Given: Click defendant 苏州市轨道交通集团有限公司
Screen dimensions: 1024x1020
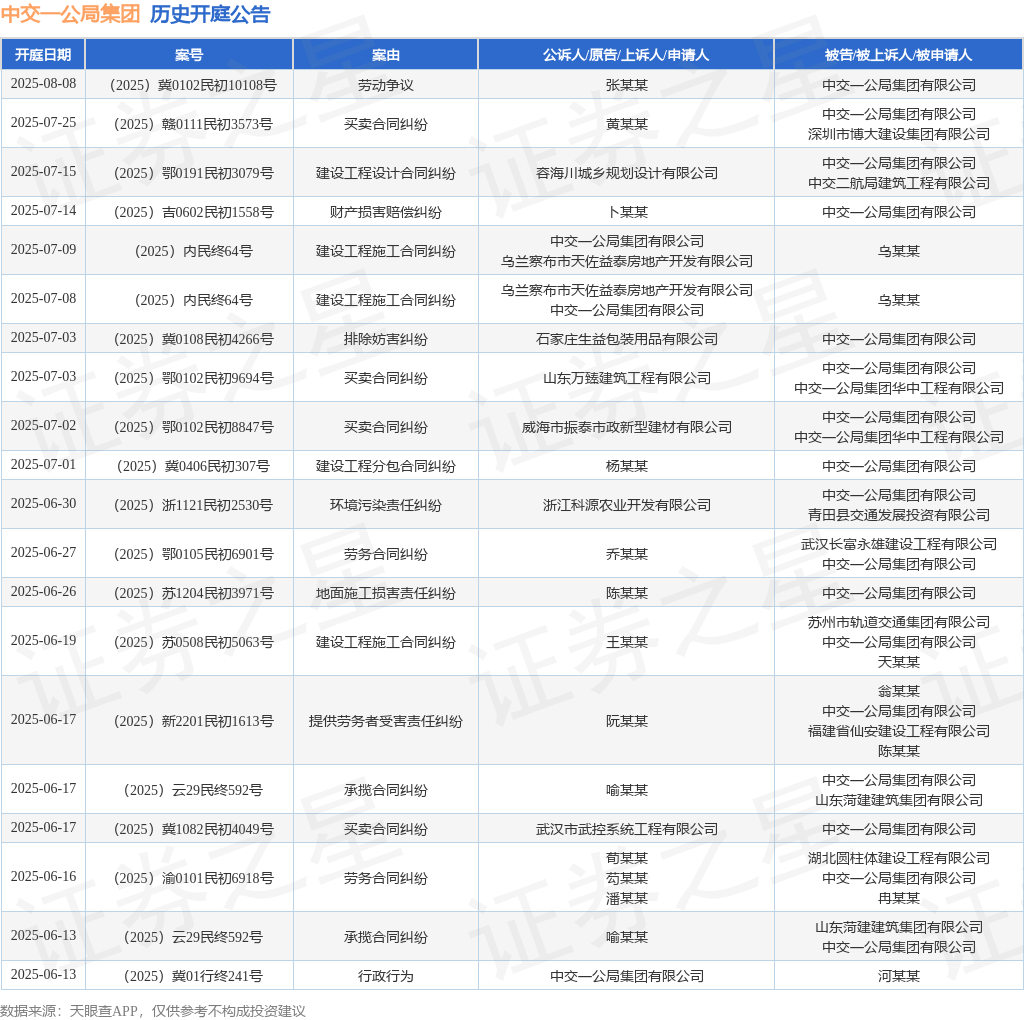Looking at the screenshot, I should pos(899,622).
